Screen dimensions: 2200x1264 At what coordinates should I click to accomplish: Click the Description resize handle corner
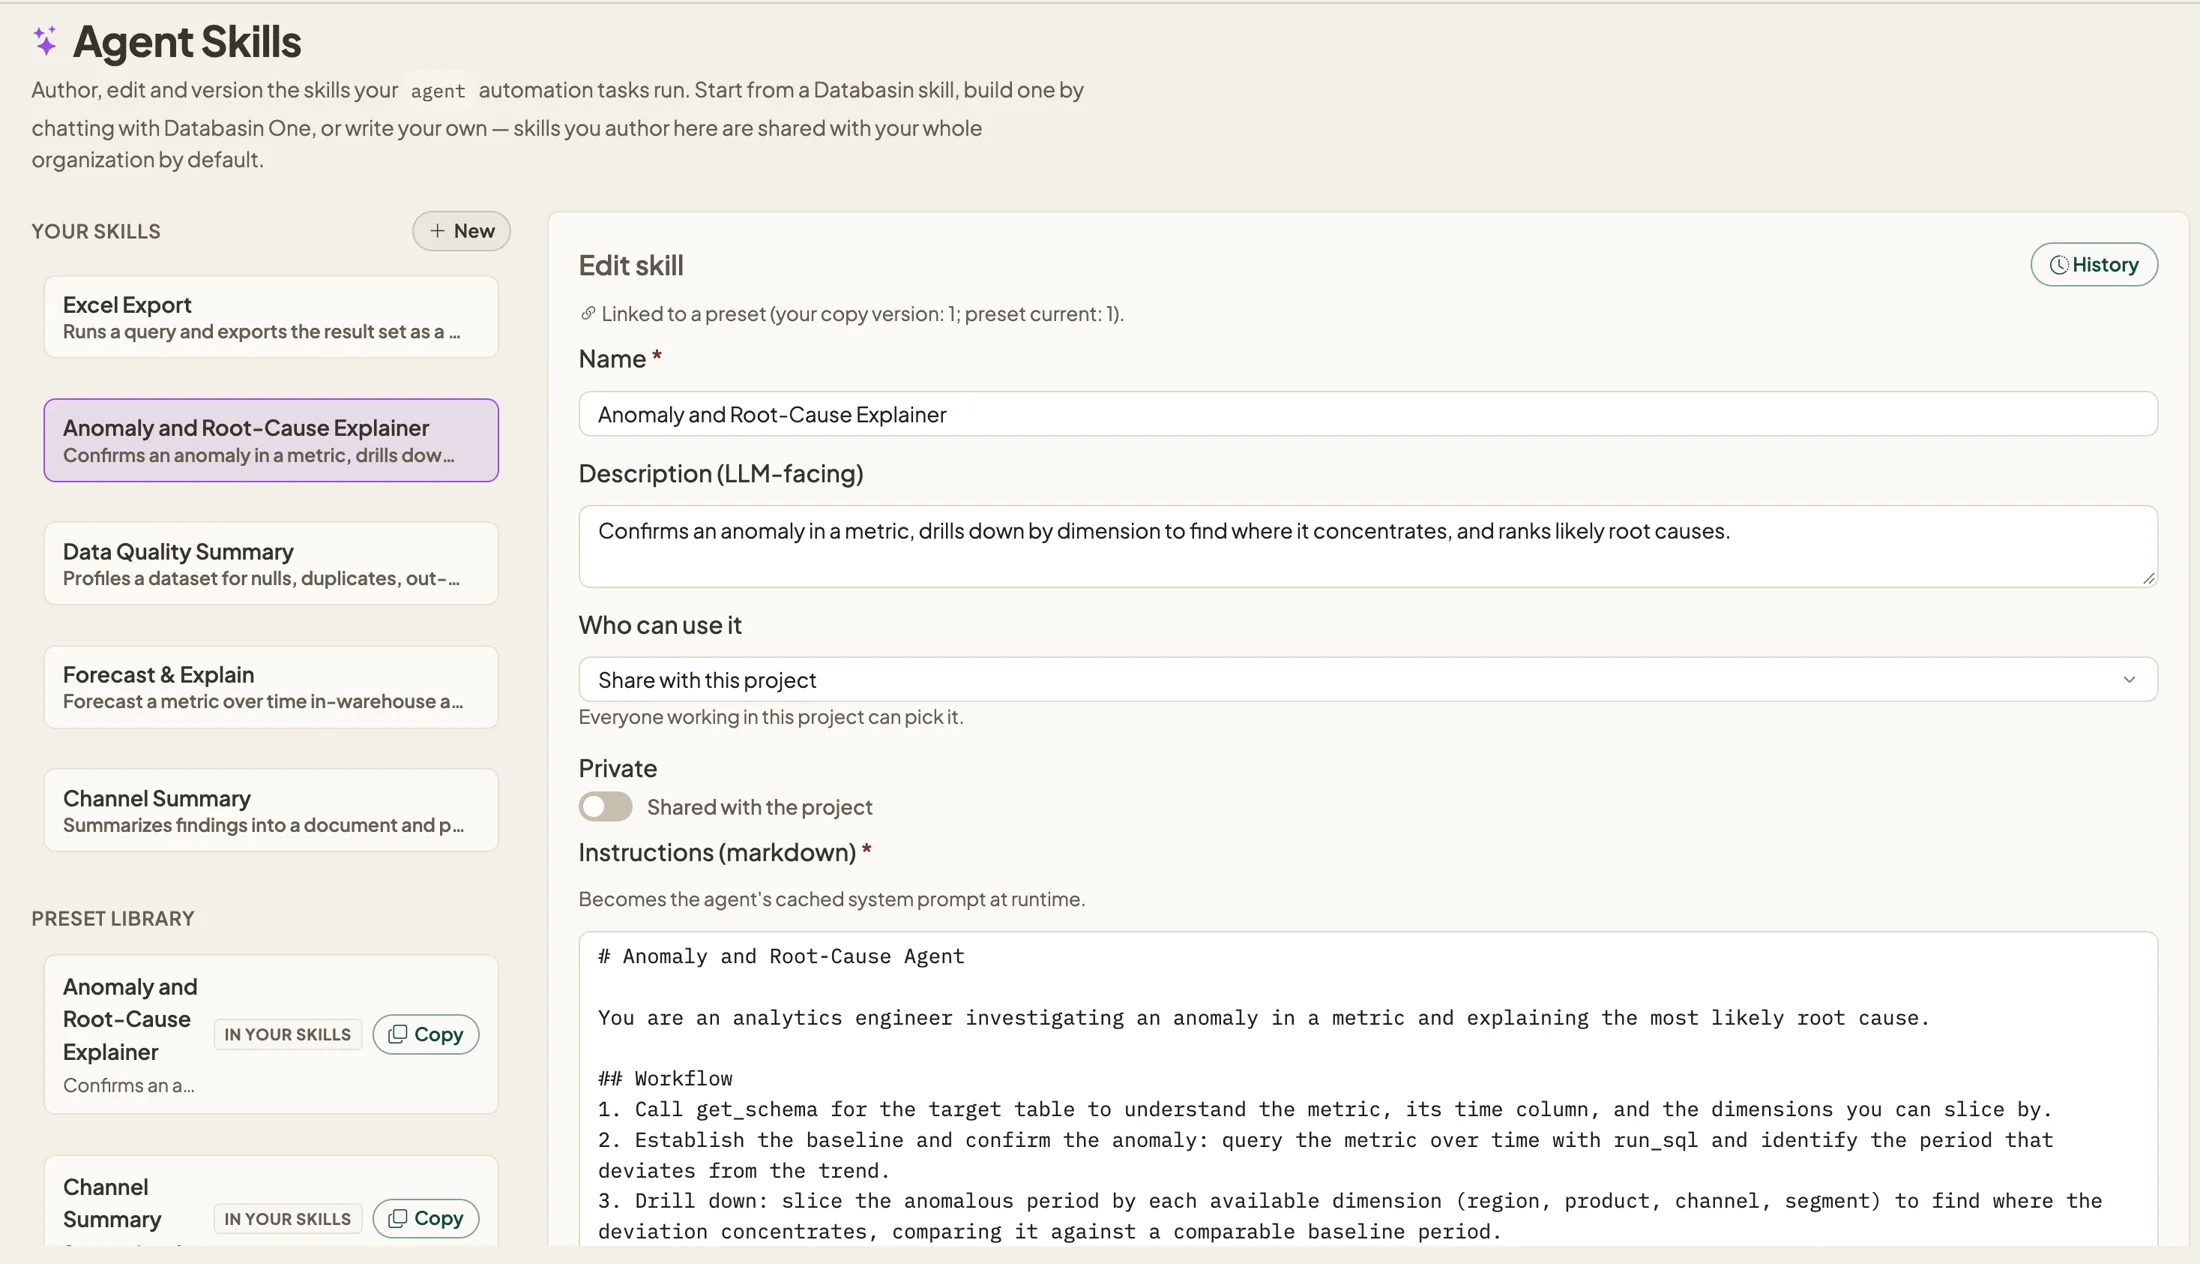pos(2149,578)
